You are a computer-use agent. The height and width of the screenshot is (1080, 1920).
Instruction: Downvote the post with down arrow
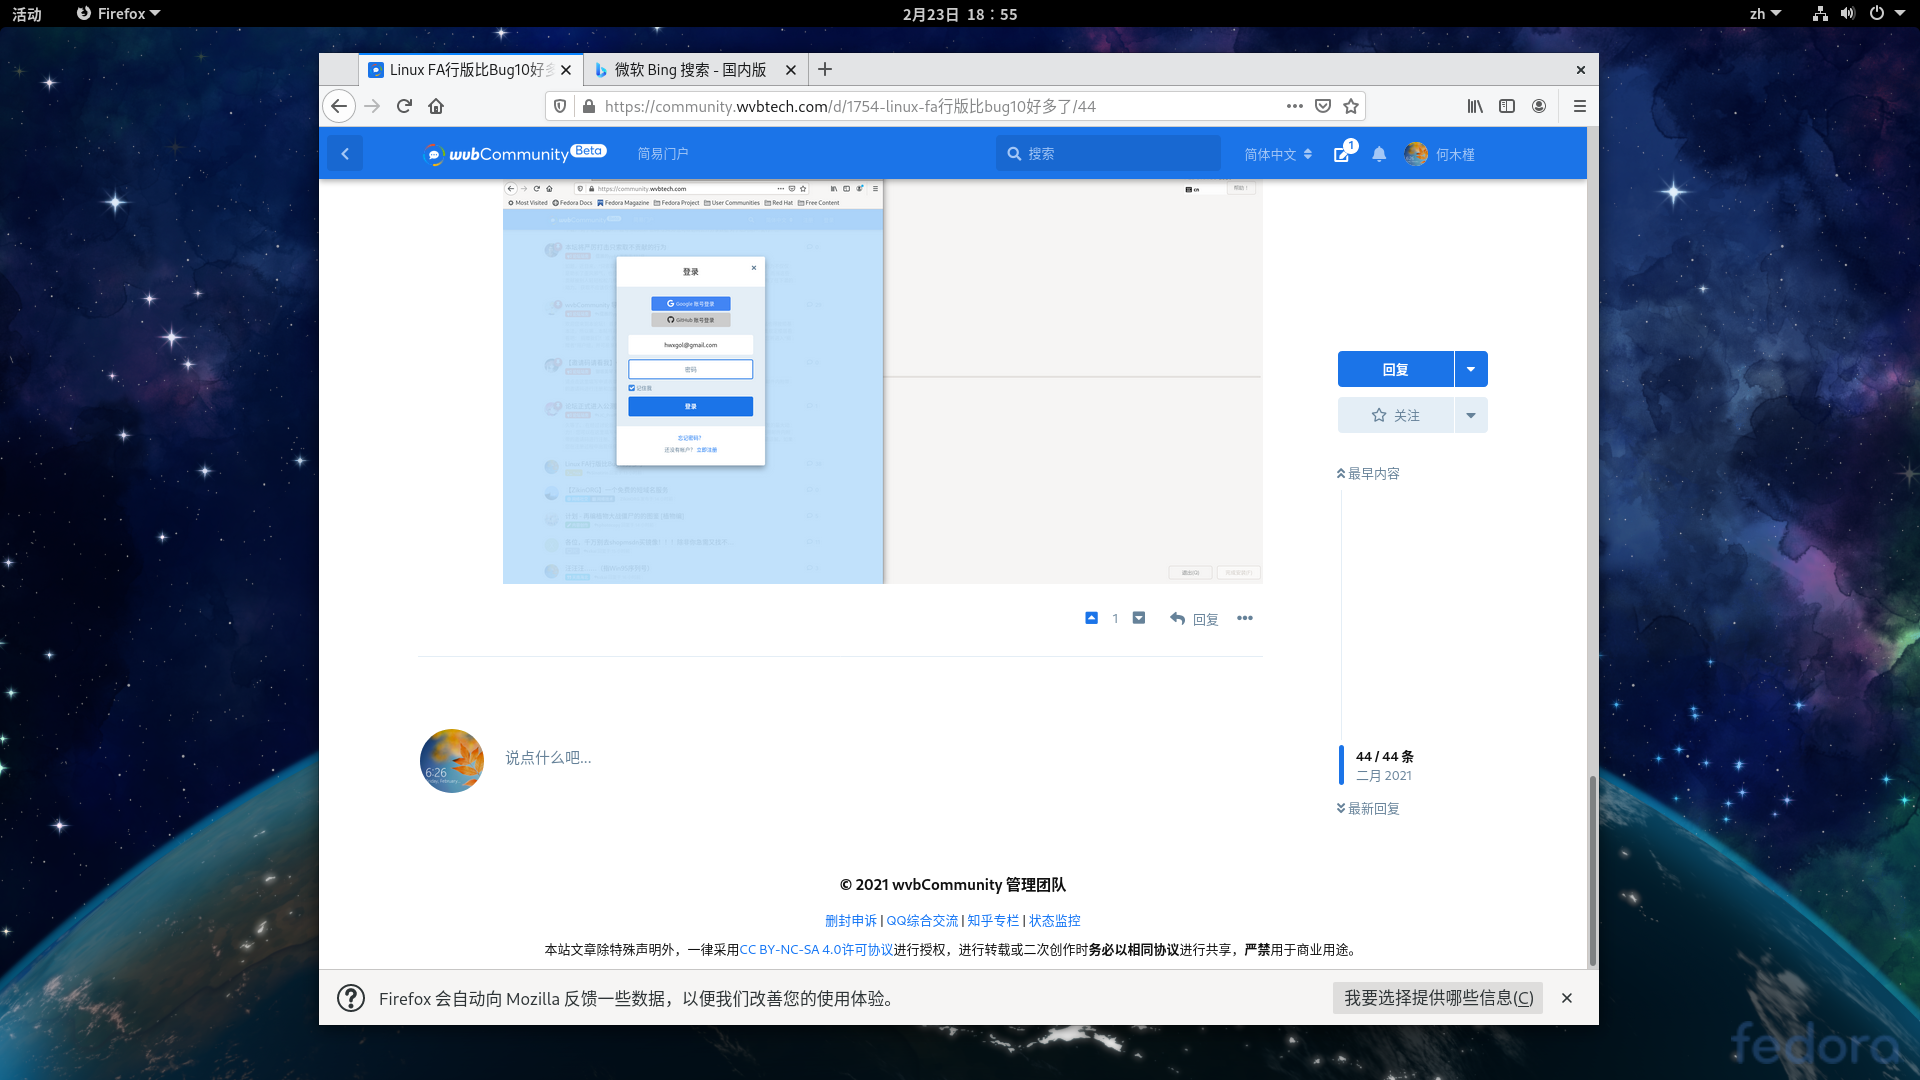pyautogui.click(x=1139, y=618)
